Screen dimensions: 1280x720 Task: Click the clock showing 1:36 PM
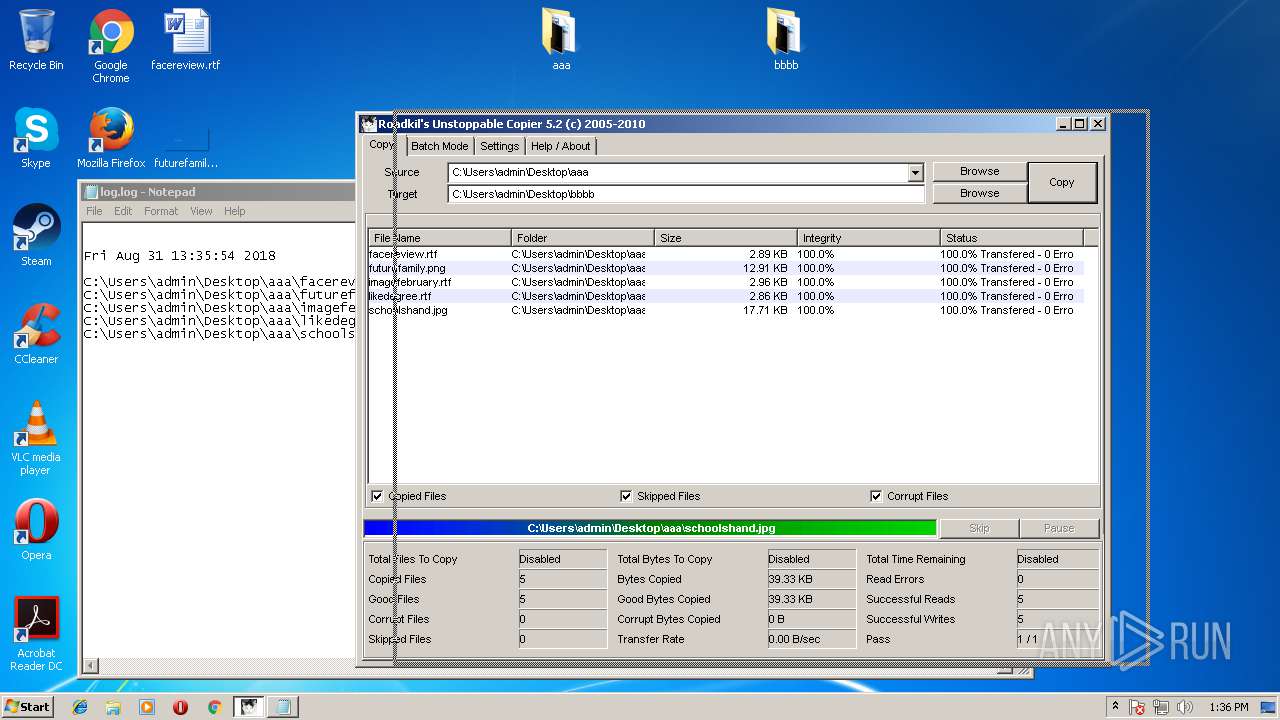click(x=1228, y=707)
